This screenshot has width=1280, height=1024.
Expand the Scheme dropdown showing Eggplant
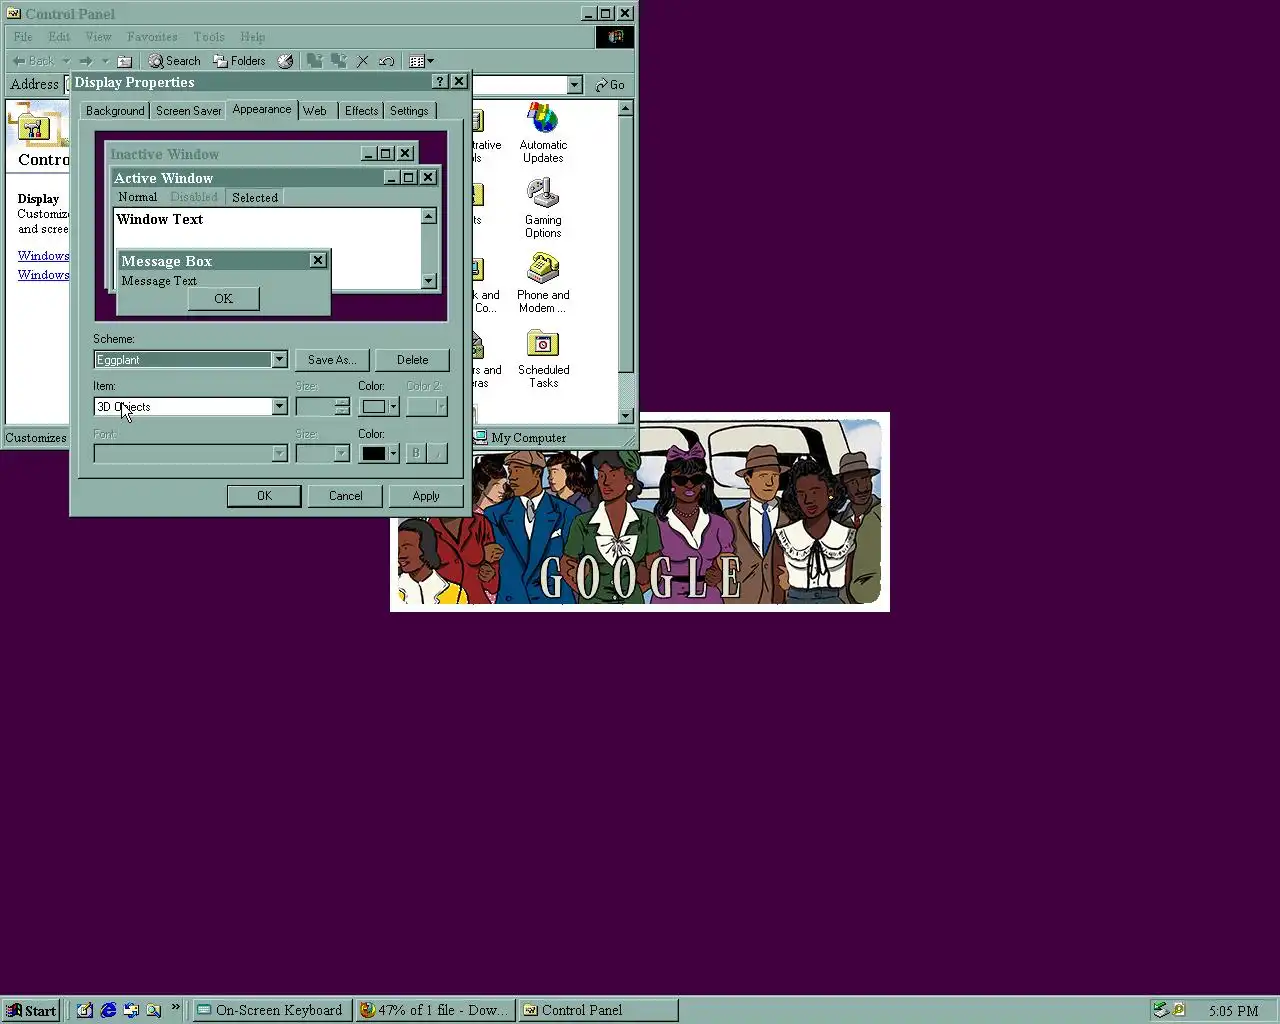(279, 359)
